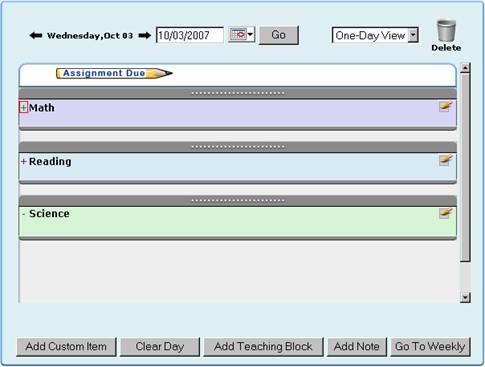
Task: Click the scrollbar up arrow
Action: [x=465, y=67]
